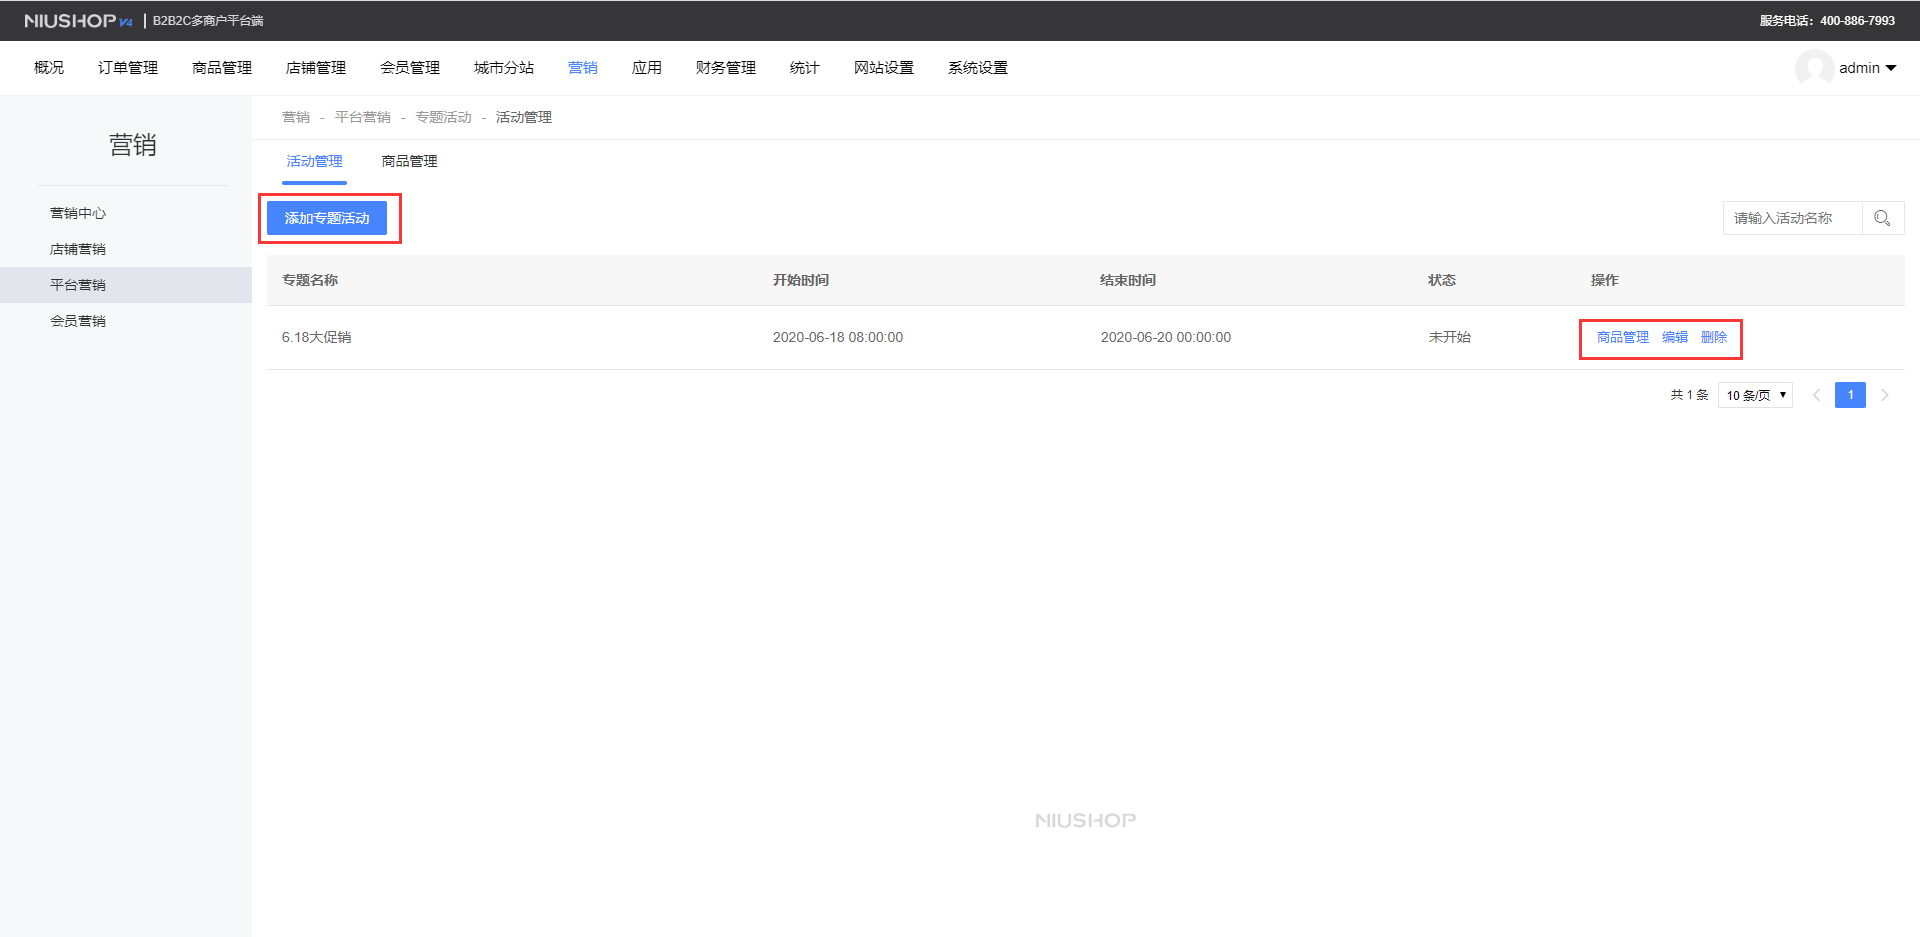Click the 开始时间 column header

pyautogui.click(x=801, y=280)
